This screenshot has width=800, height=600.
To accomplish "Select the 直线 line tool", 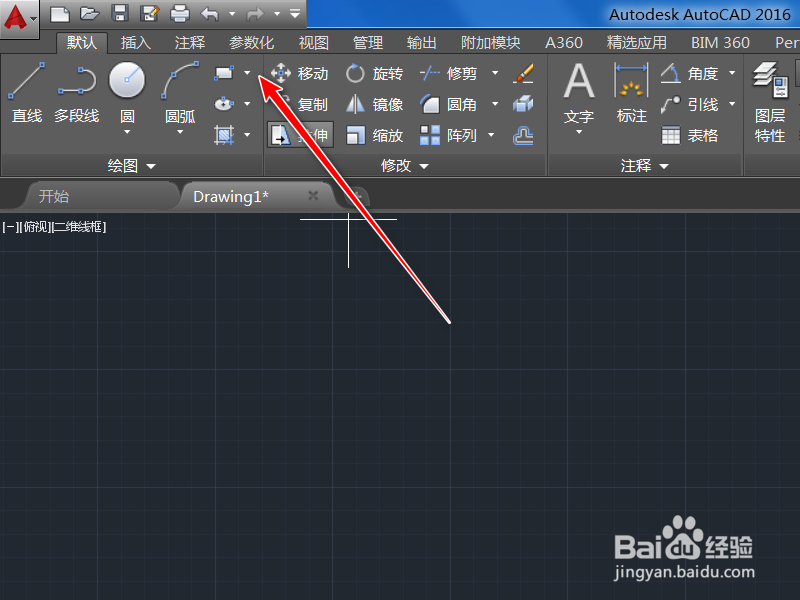I will 27,93.
